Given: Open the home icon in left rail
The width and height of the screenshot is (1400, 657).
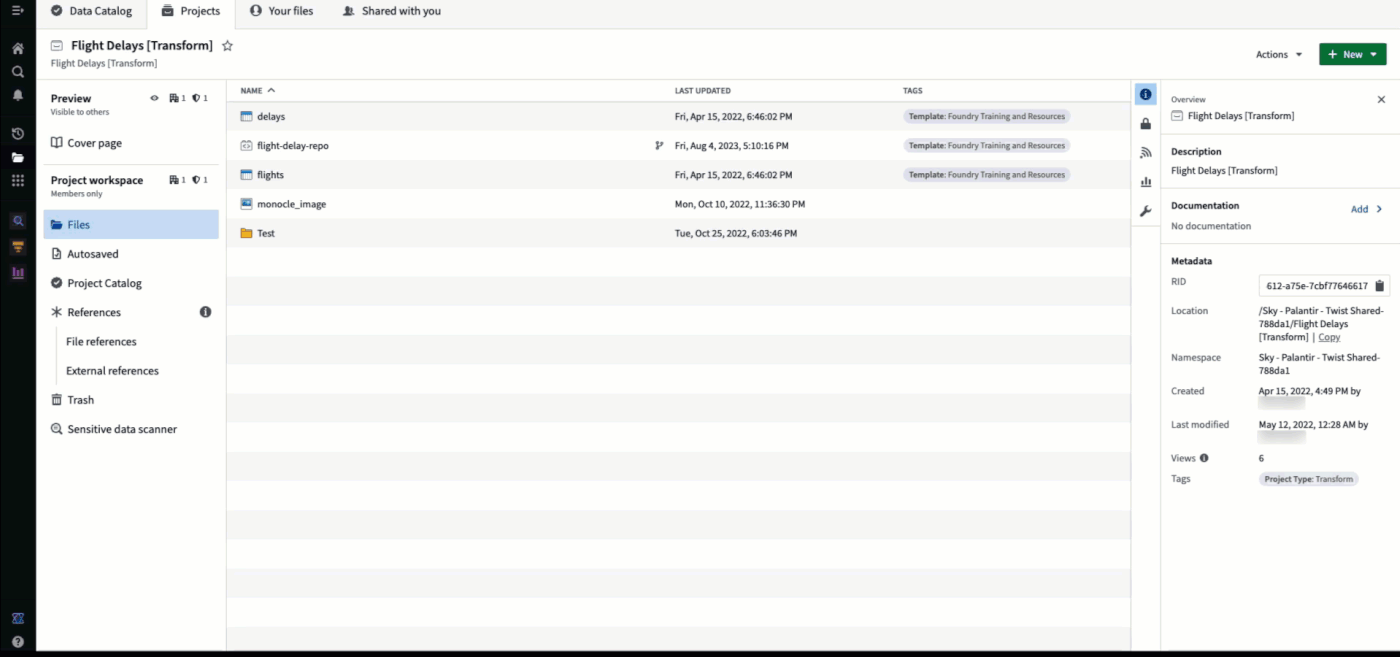Looking at the screenshot, I should click(x=18, y=48).
